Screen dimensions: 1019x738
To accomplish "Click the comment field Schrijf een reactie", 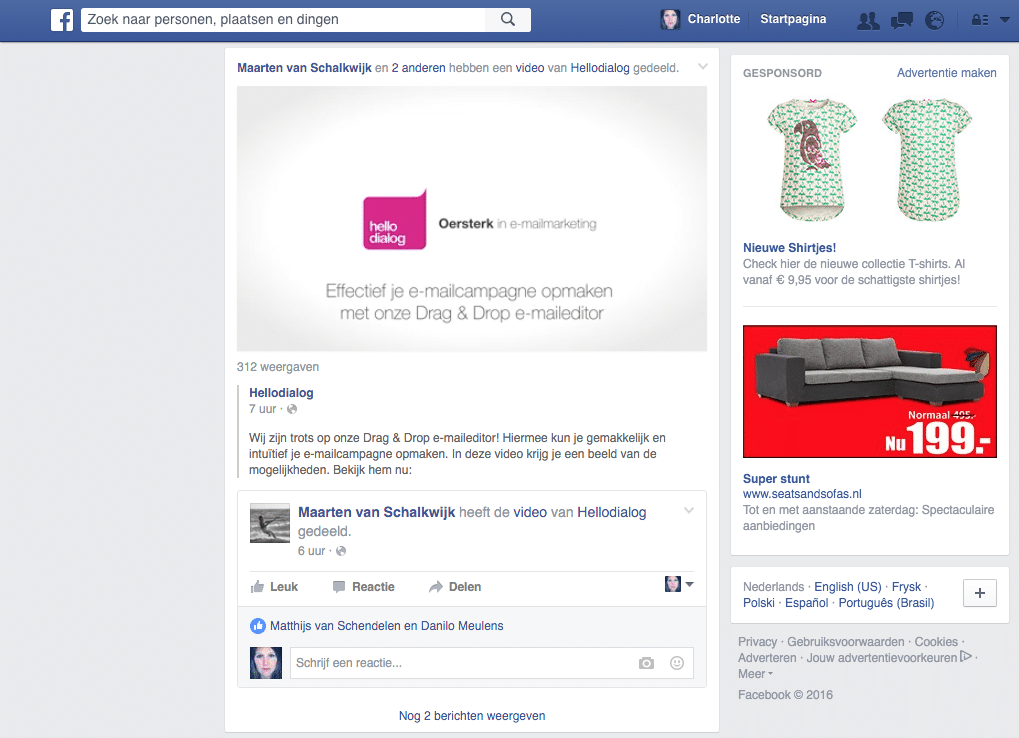I will [x=420, y=662].
